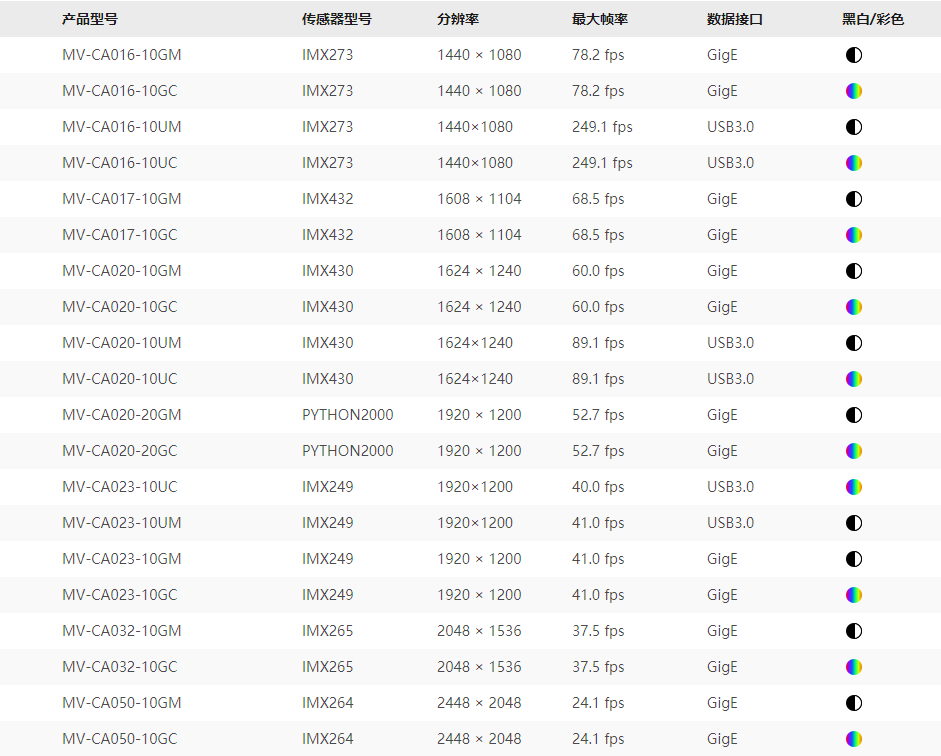Select the monochrome icon for MV-CA023-10UM
This screenshot has height=756, width=941.
pyautogui.click(x=853, y=523)
